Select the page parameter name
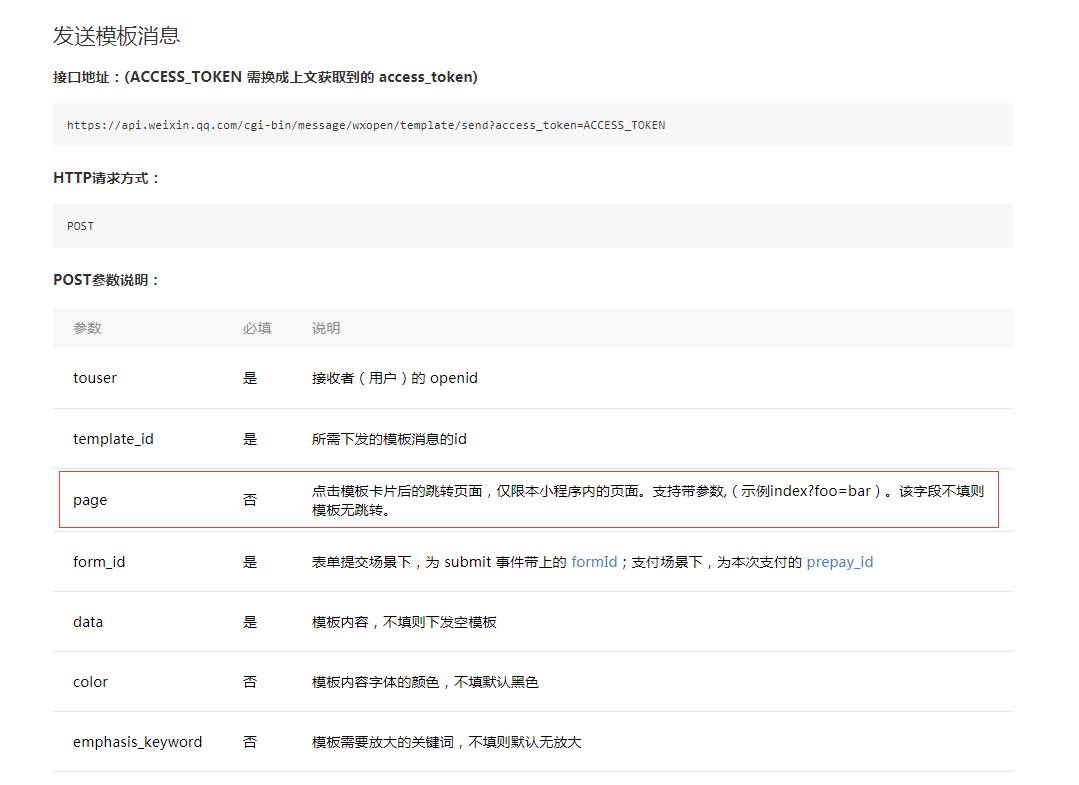This screenshot has height=785, width=1079. [x=90, y=500]
